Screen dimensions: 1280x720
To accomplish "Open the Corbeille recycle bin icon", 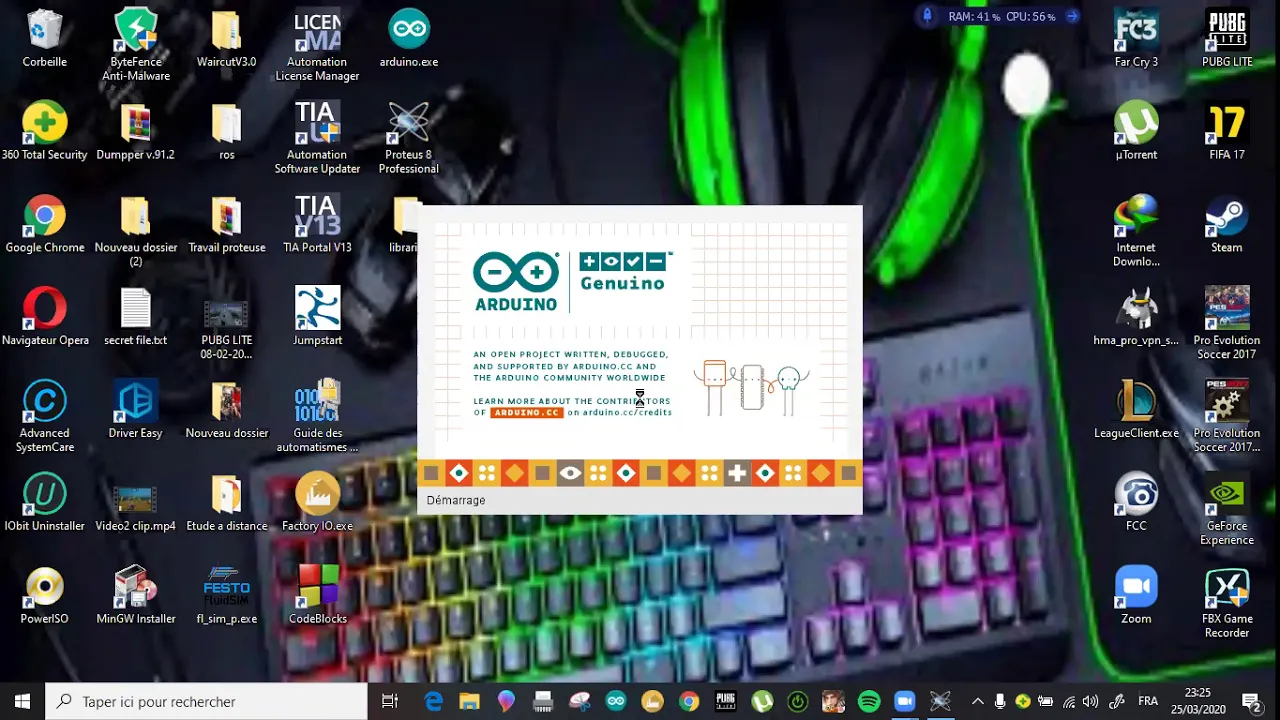I will 45,38.
